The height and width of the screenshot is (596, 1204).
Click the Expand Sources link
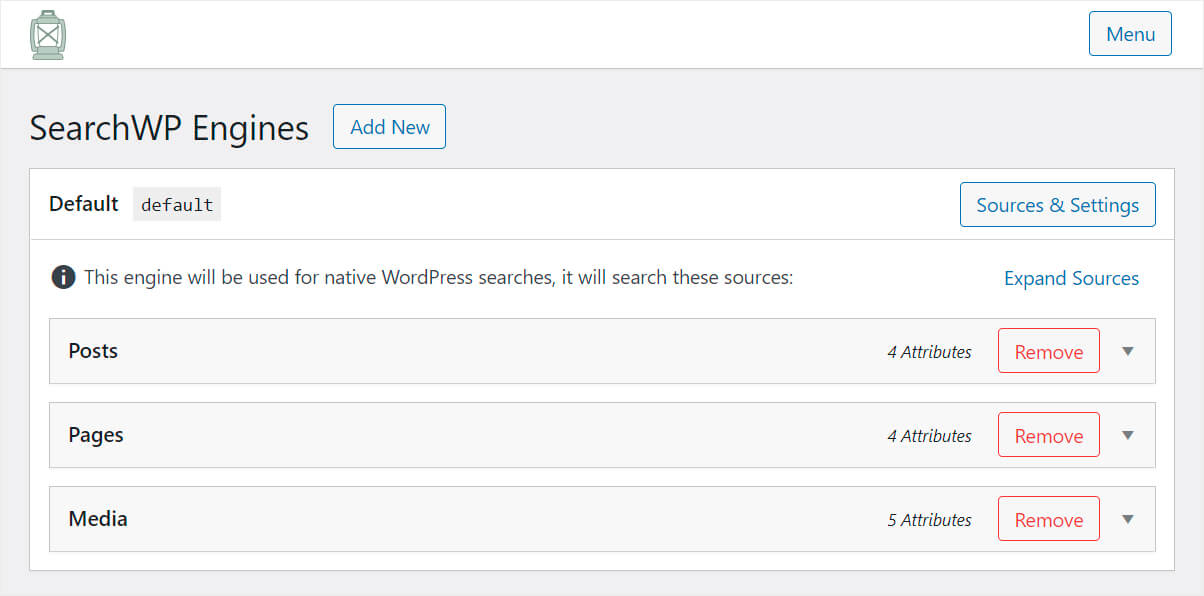[1071, 278]
